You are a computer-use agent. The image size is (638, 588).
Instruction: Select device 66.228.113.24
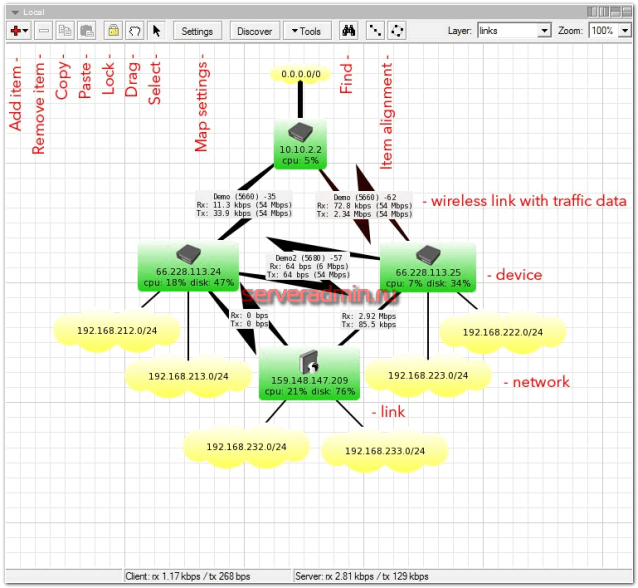click(188, 266)
